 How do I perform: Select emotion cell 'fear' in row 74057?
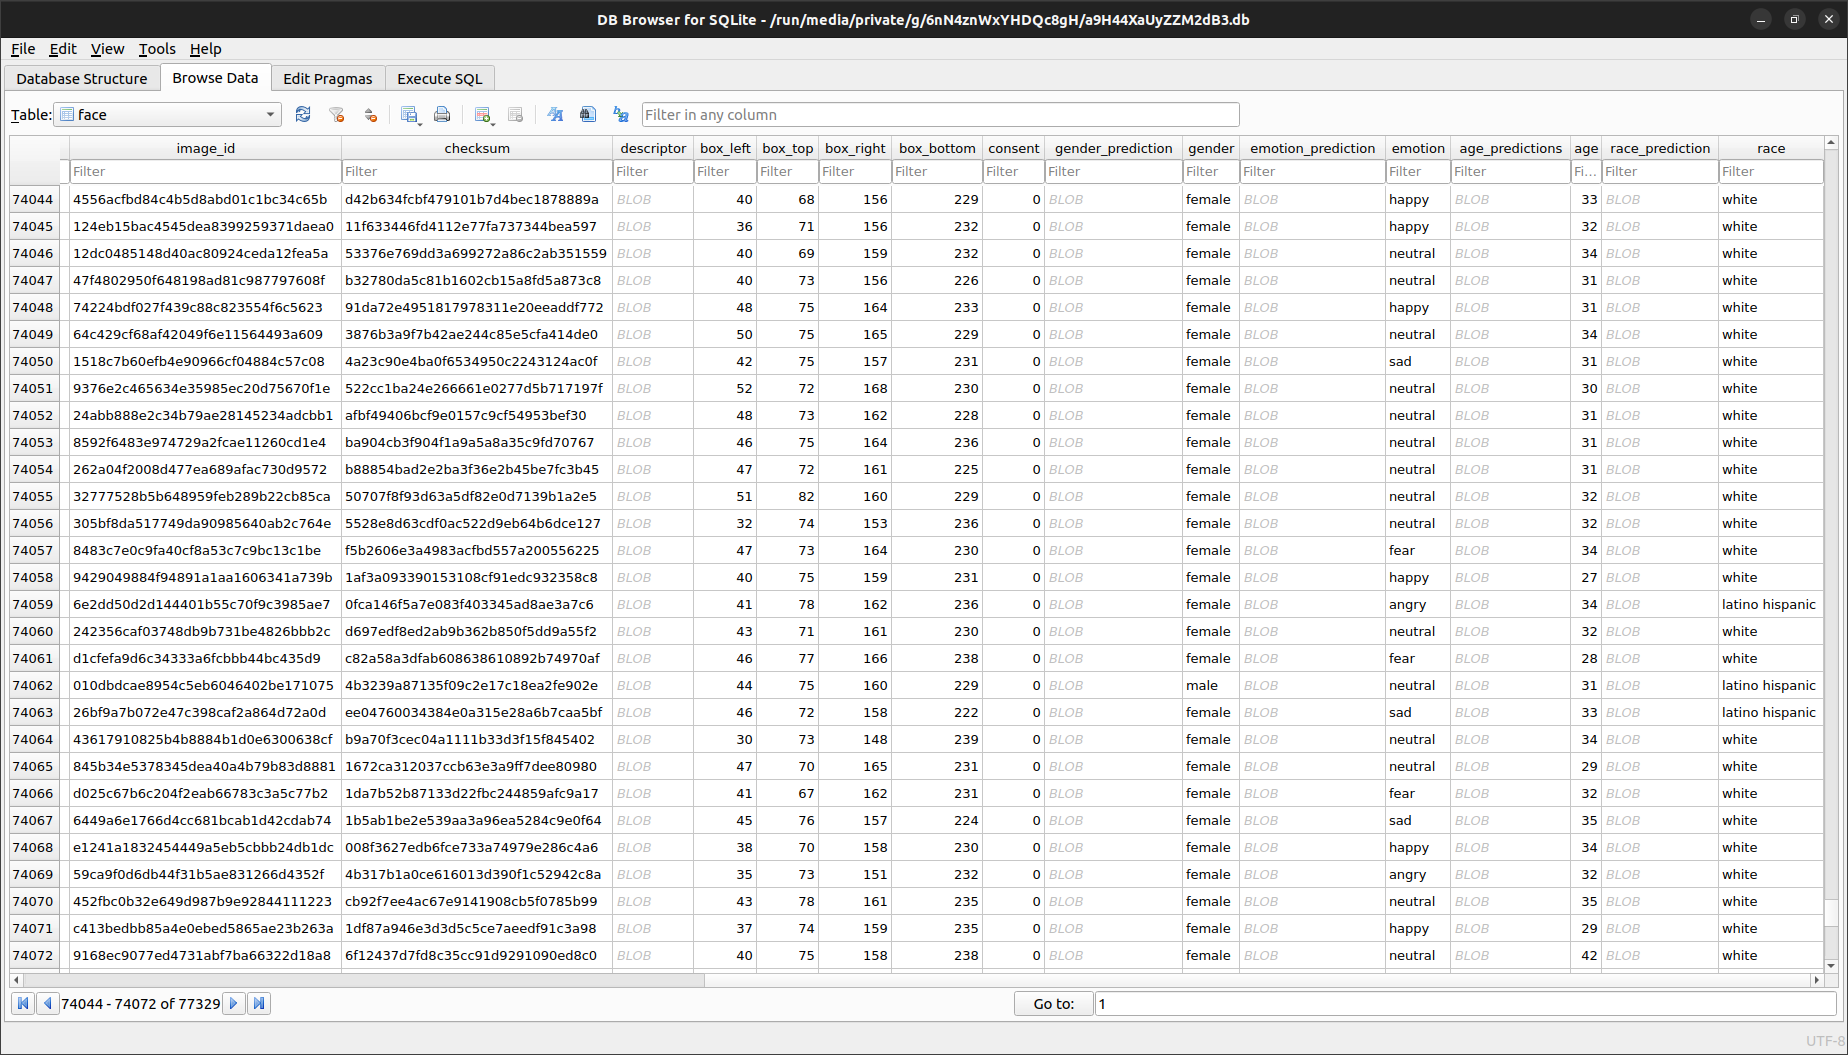click(x=1418, y=551)
